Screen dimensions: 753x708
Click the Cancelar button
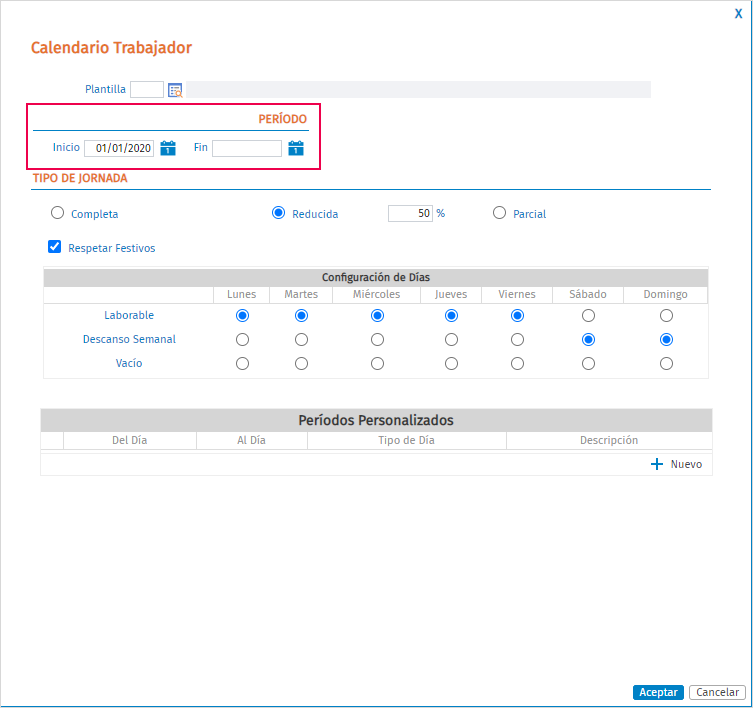tap(717, 692)
